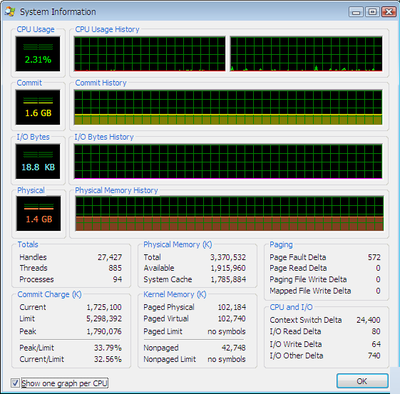400x394 pixels.
Task: Click the I/O Bytes History graph
Action: pos(228,162)
